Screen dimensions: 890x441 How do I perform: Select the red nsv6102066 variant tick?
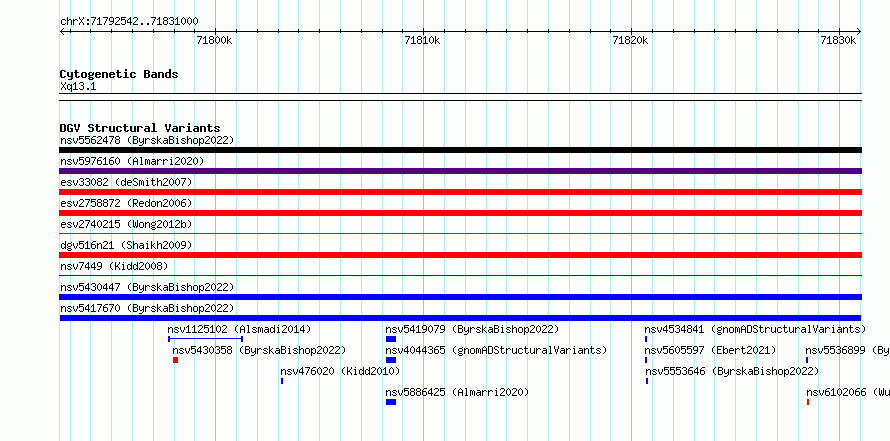(x=808, y=402)
